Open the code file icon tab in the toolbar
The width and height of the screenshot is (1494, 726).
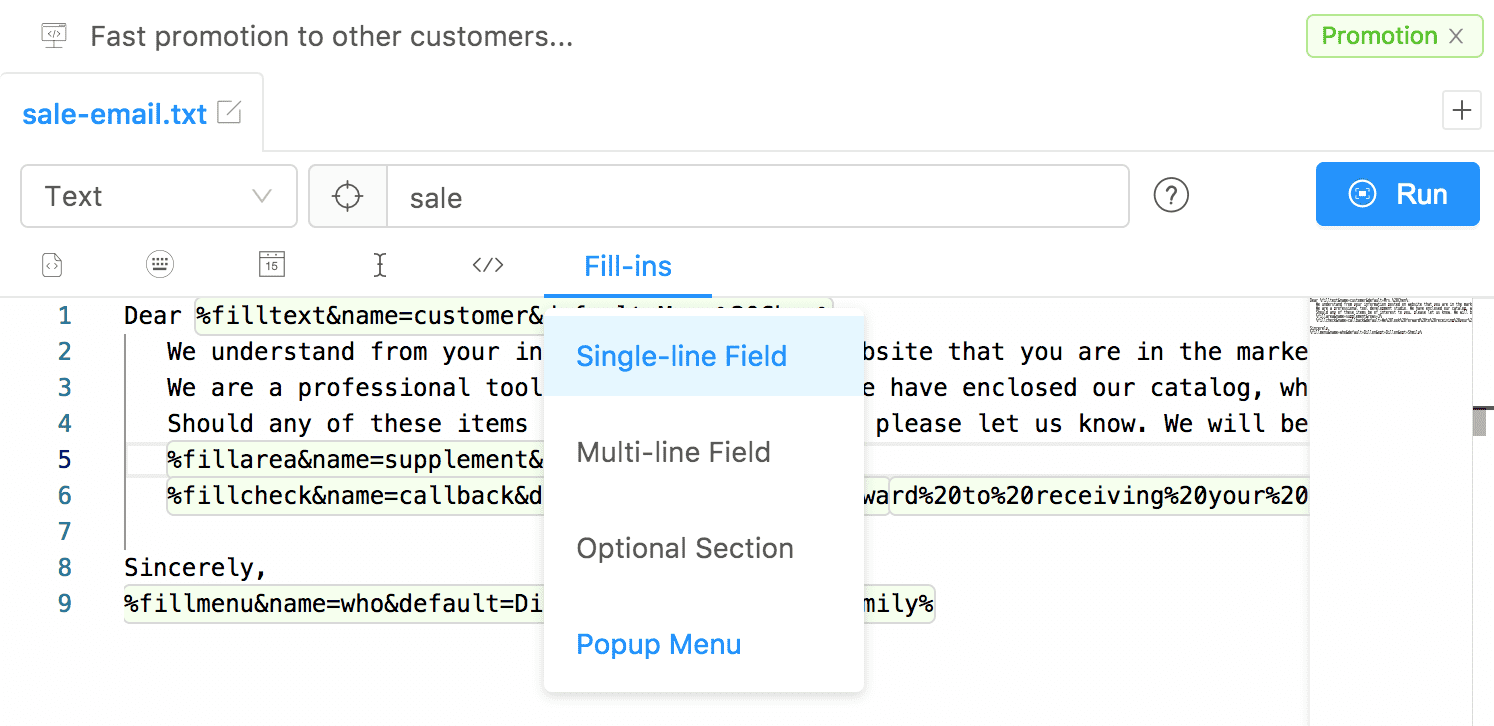[x=52, y=265]
